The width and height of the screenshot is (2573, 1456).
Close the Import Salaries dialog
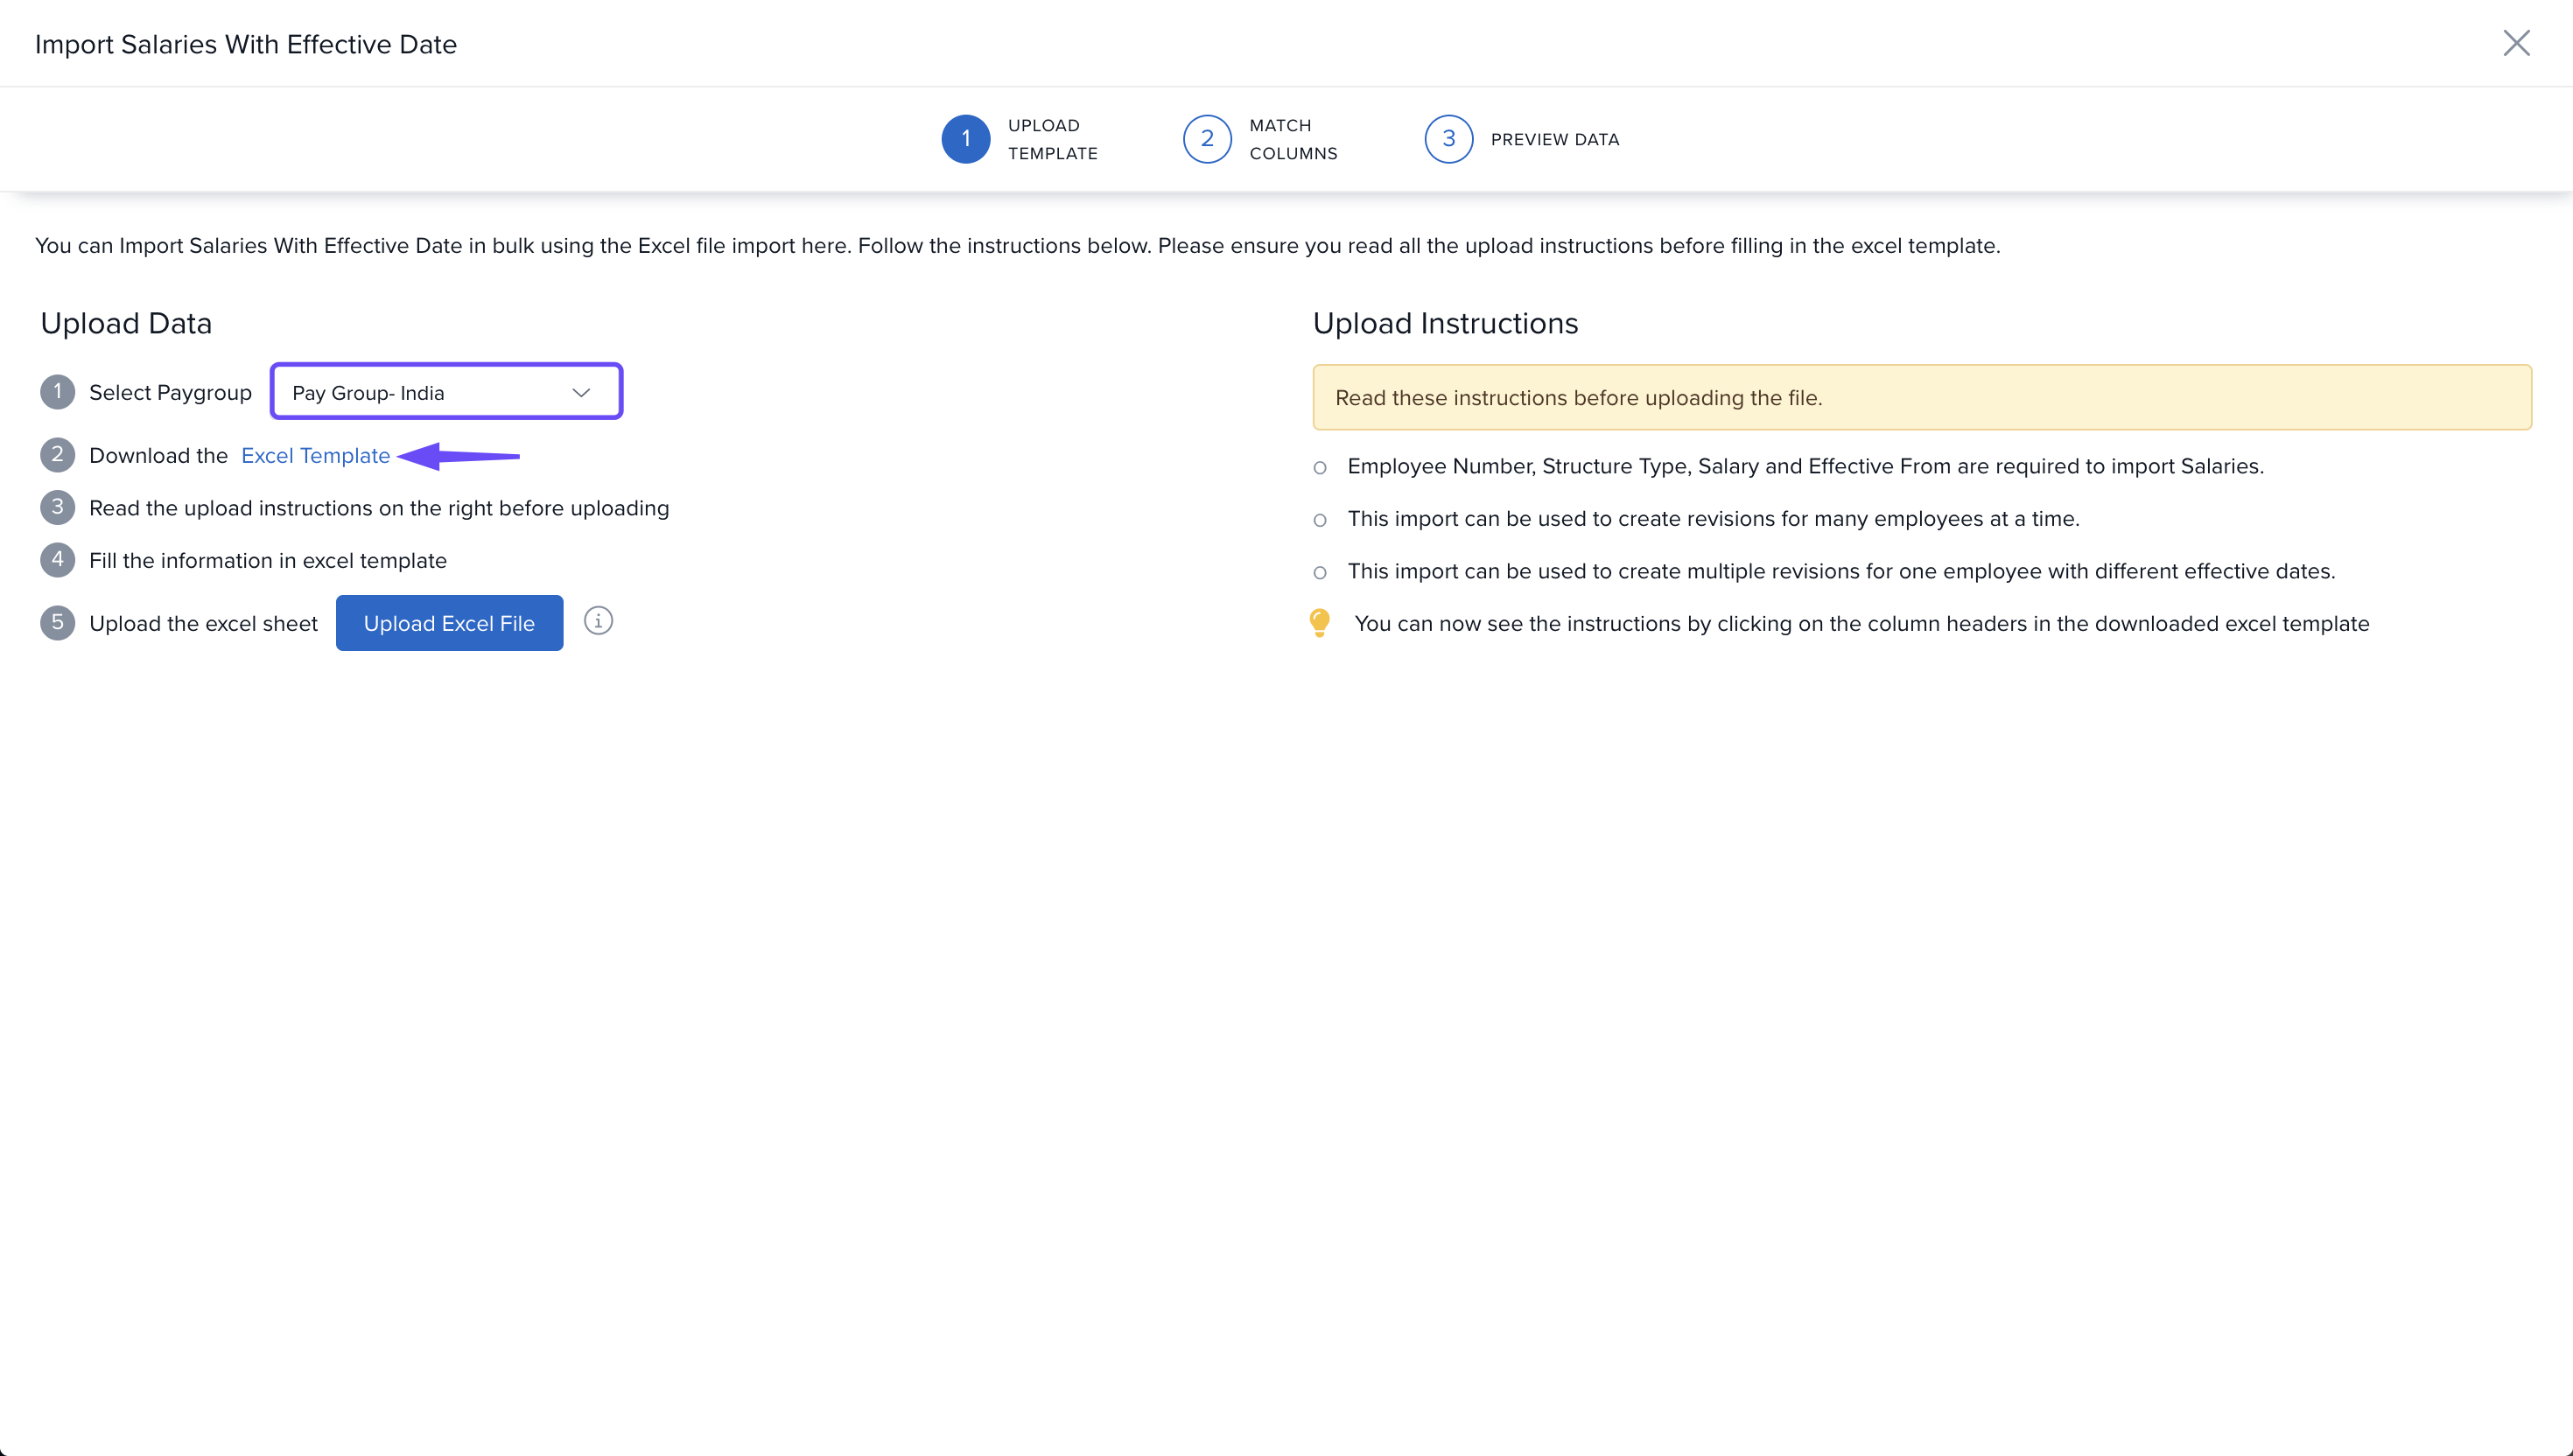tap(2516, 43)
